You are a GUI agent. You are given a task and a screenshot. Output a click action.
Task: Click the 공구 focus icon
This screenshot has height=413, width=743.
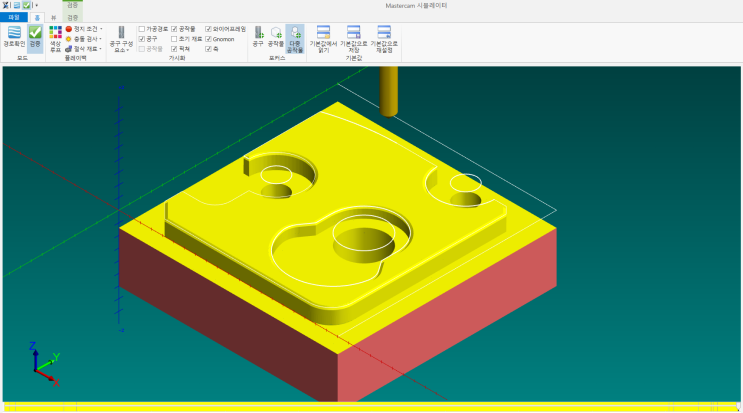point(258,38)
